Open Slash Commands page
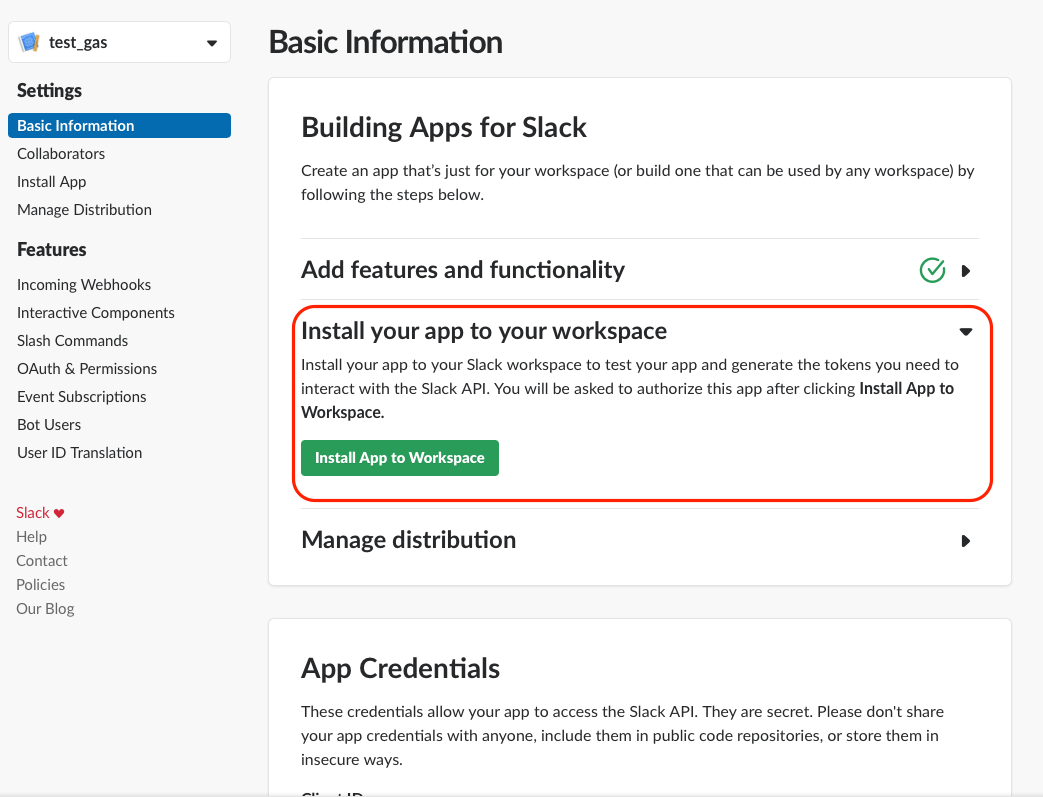Viewport: 1043px width, 797px height. pyautogui.click(x=72, y=341)
